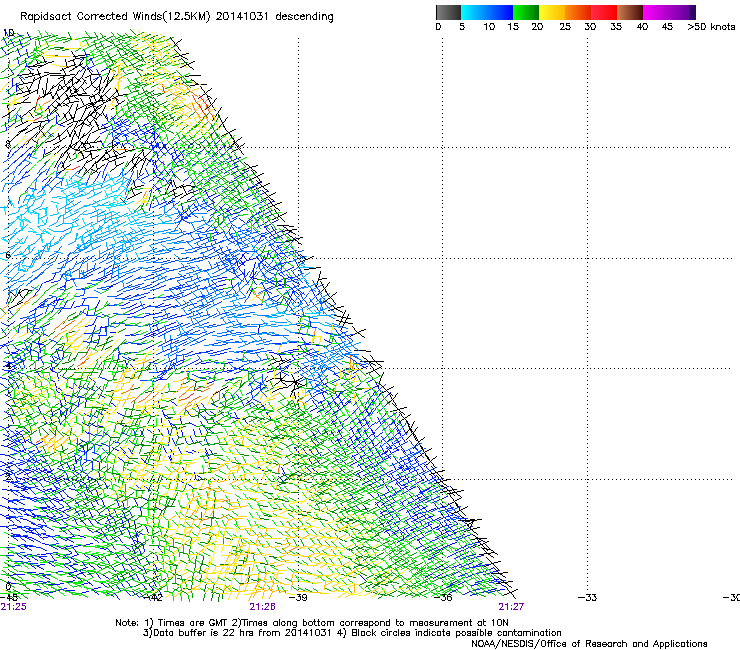The image size is (740, 650).
Task: Click the latitude 2 axis label
Action: click(8, 476)
